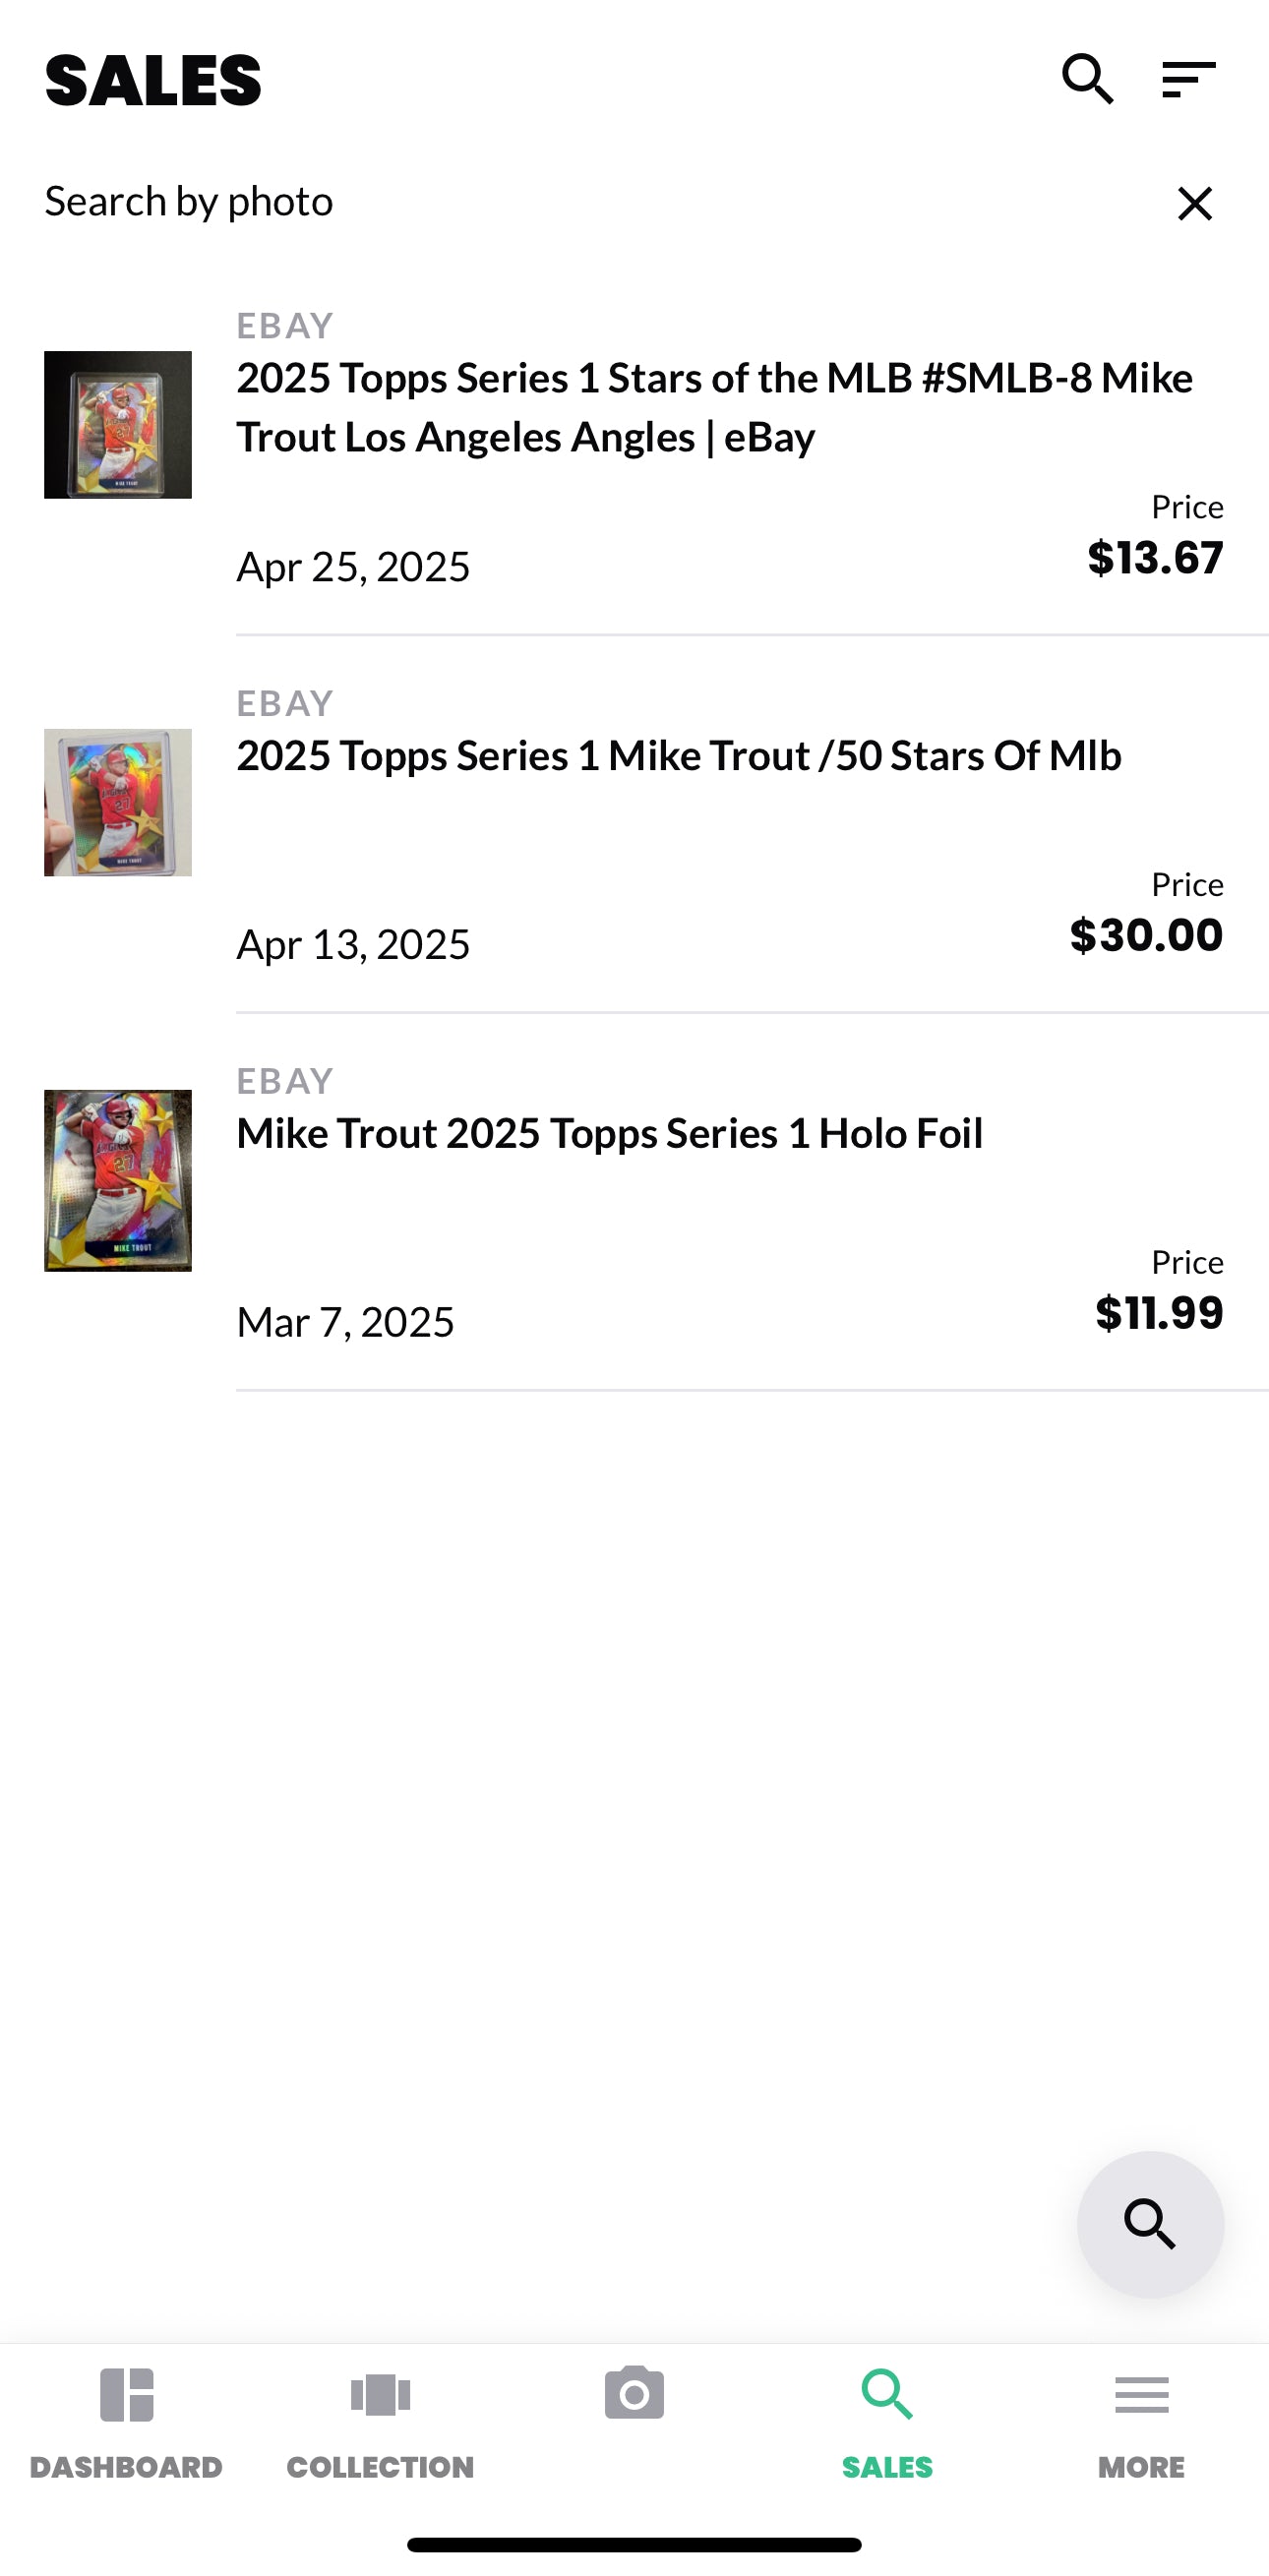The height and width of the screenshot is (2576, 1269).
Task: Open the camera scan icon
Action: coord(634,2393)
